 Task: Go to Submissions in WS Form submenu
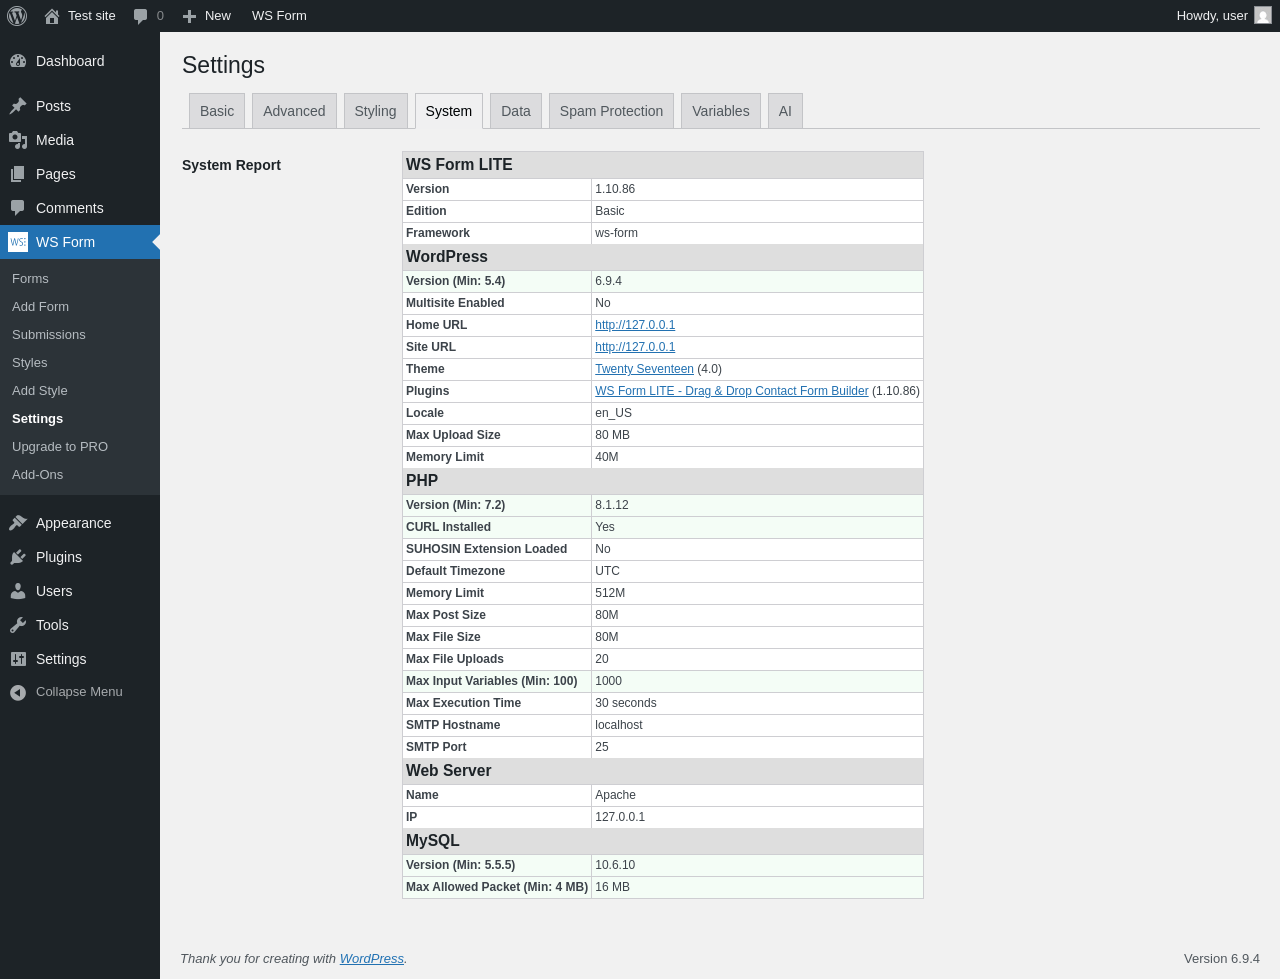click(49, 335)
